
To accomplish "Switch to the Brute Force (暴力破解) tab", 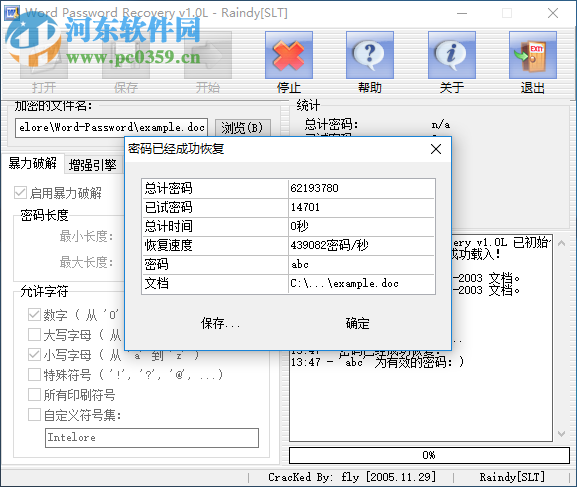I will [33, 163].
